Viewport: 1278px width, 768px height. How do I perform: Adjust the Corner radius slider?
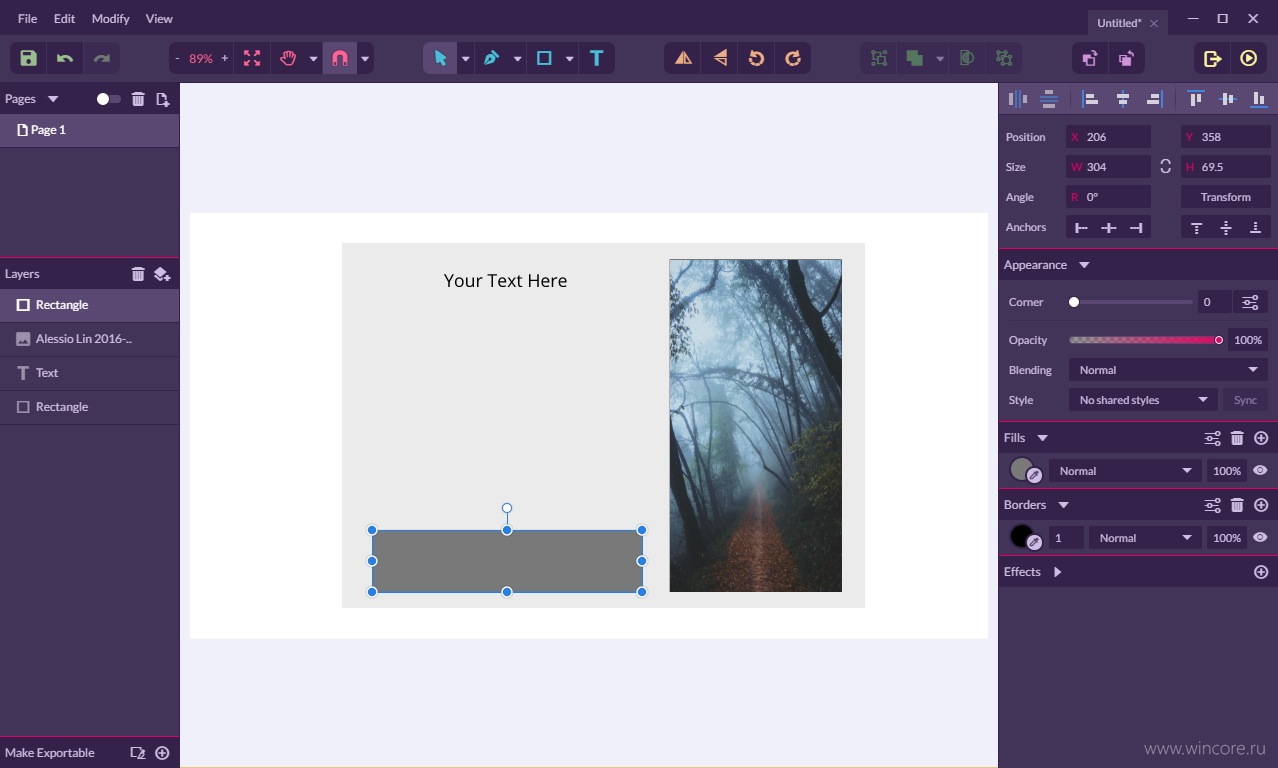click(1131, 302)
